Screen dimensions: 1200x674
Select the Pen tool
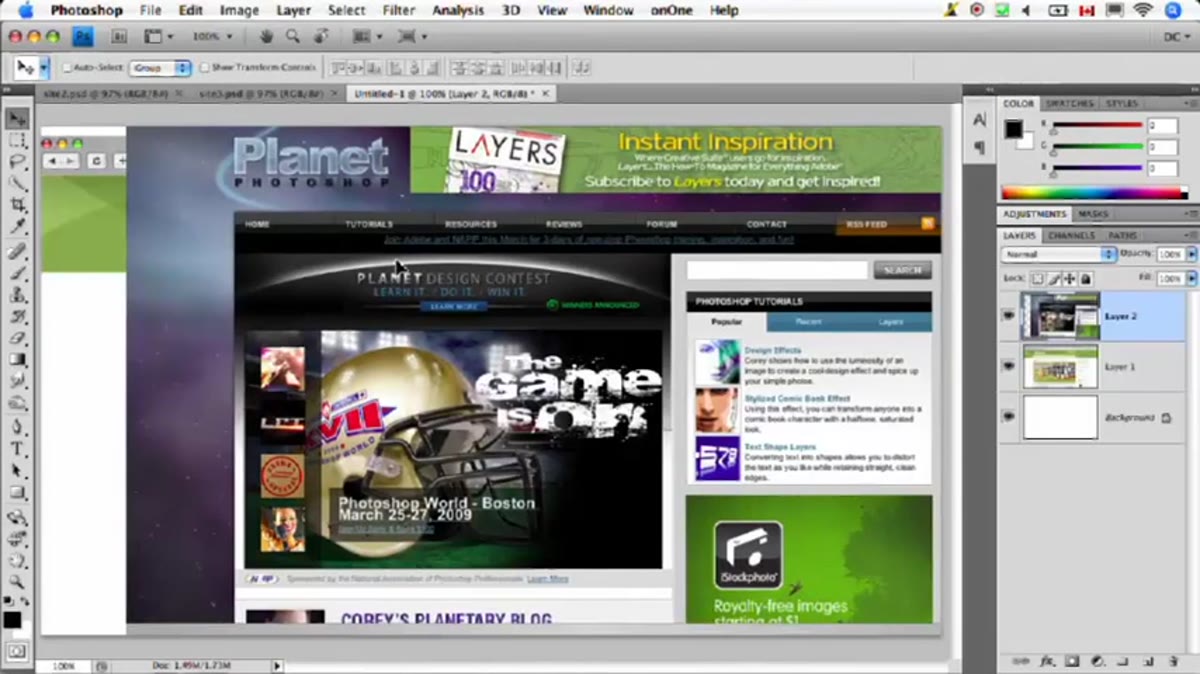click(x=17, y=427)
